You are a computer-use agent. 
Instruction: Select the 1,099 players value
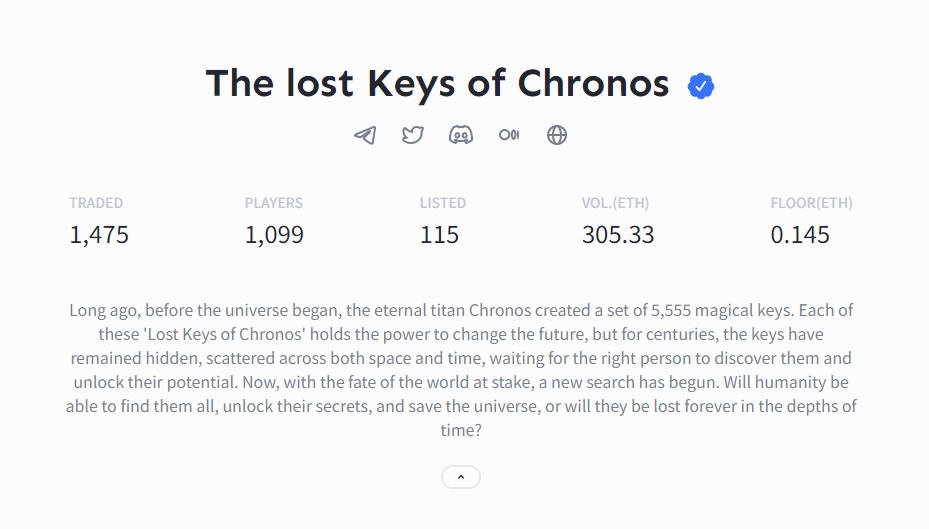(274, 235)
